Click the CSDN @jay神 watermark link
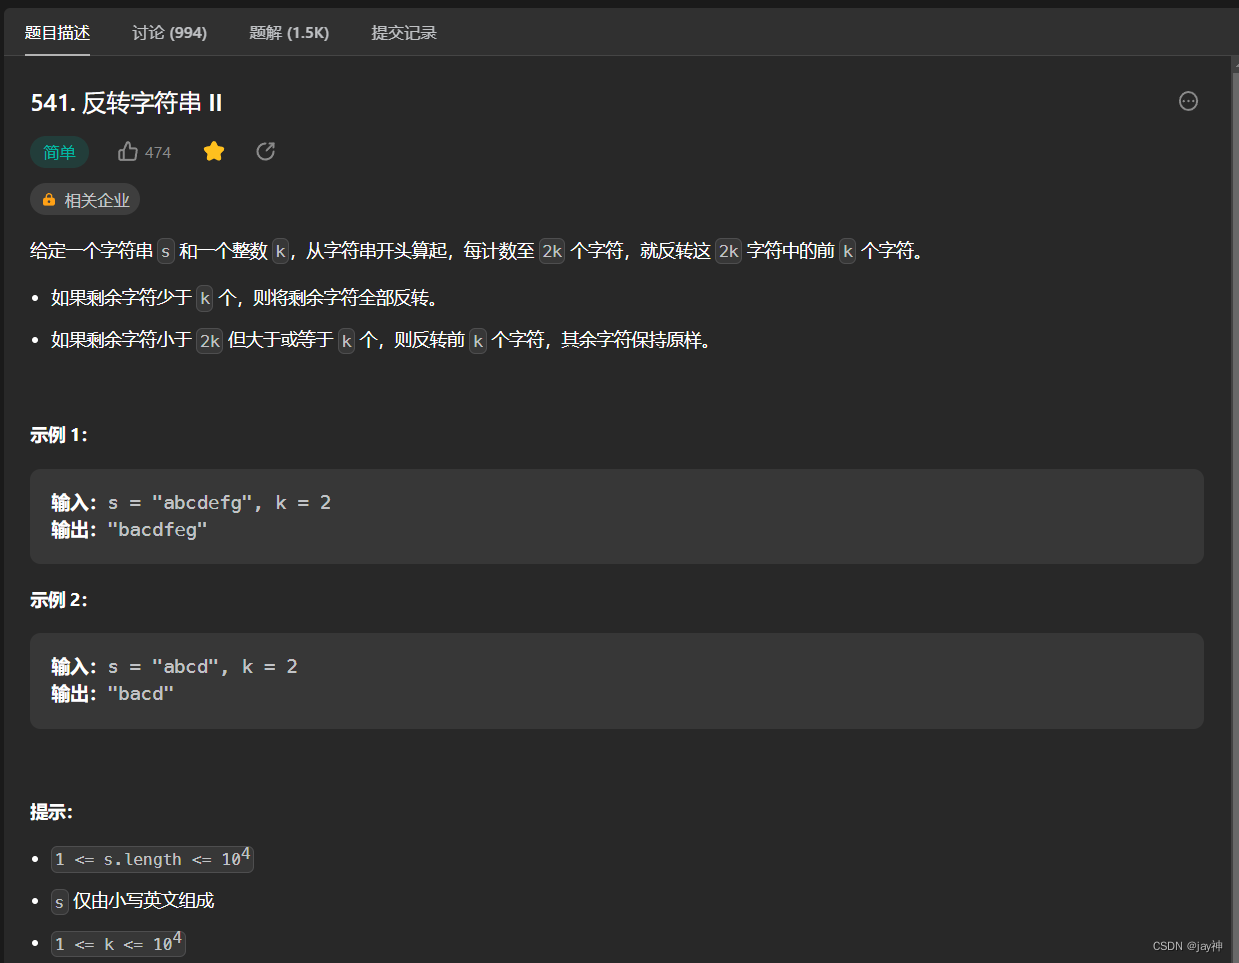Viewport: 1239px width, 963px height. (x=1186, y=945)
